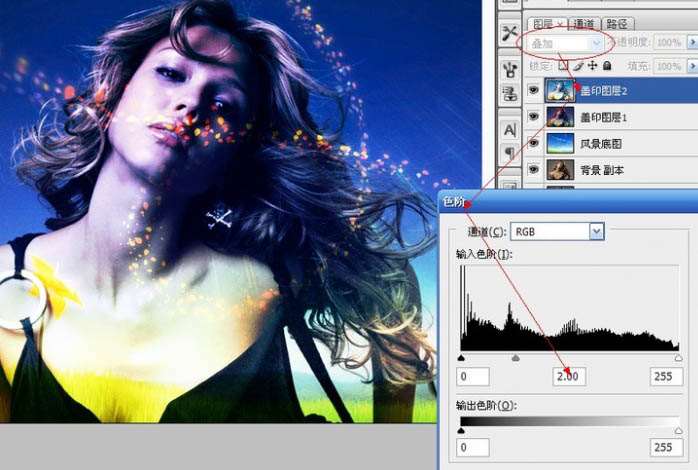Select the input white point slider
The height and width of the screenshot is (470, 698).
click(x=678, y=358)
